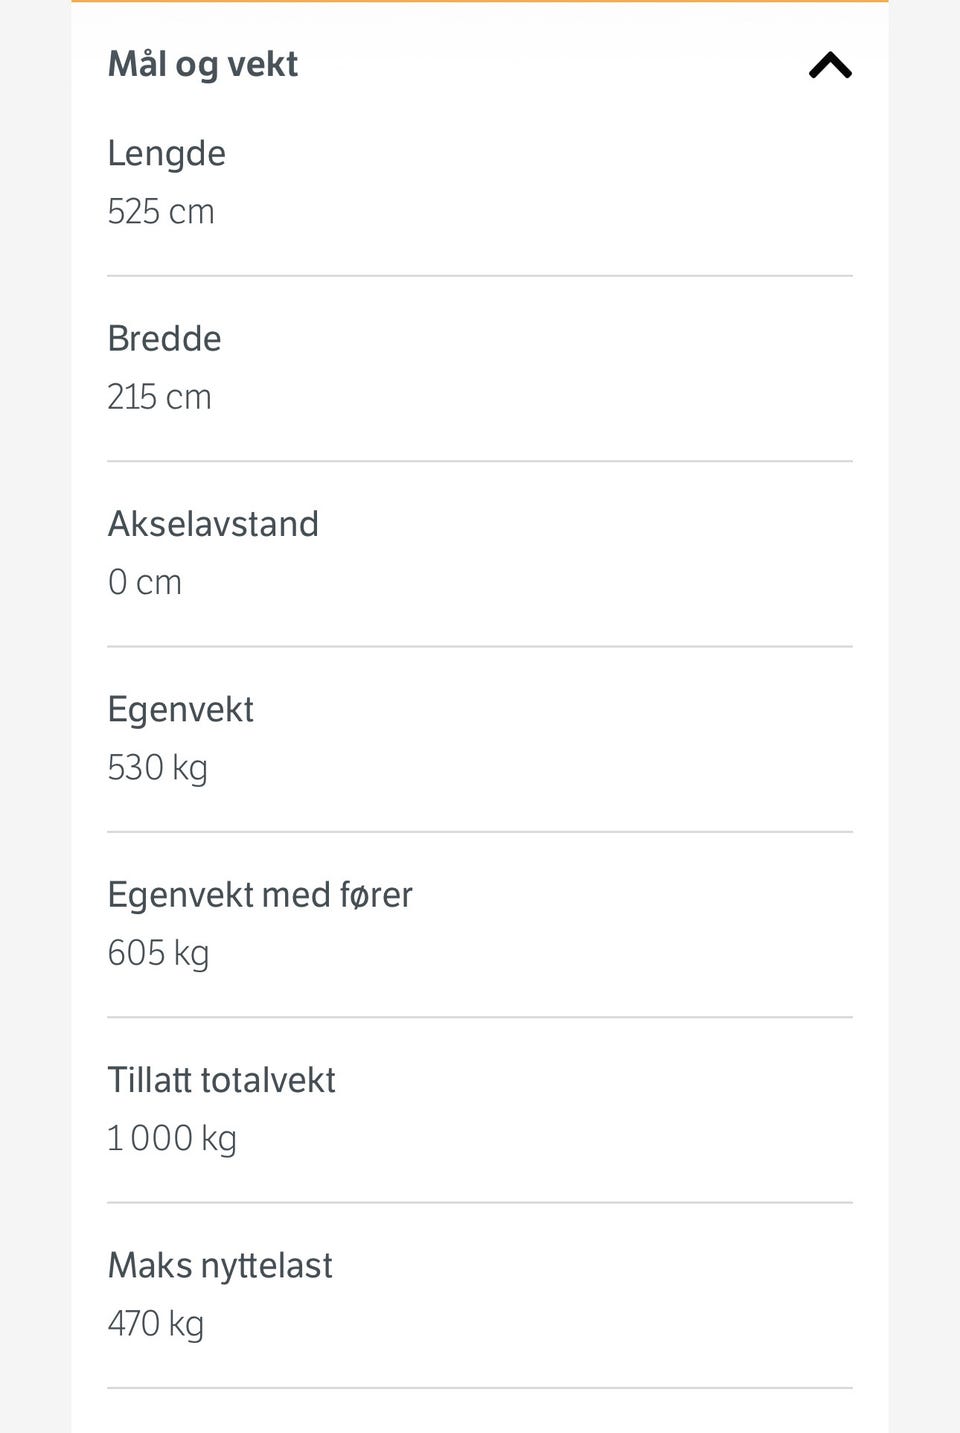The height and width of the screenshot is (1433, 960).
Task: Select the Egenvekt label above 530 kg
Action: click(x=180, y=709)
